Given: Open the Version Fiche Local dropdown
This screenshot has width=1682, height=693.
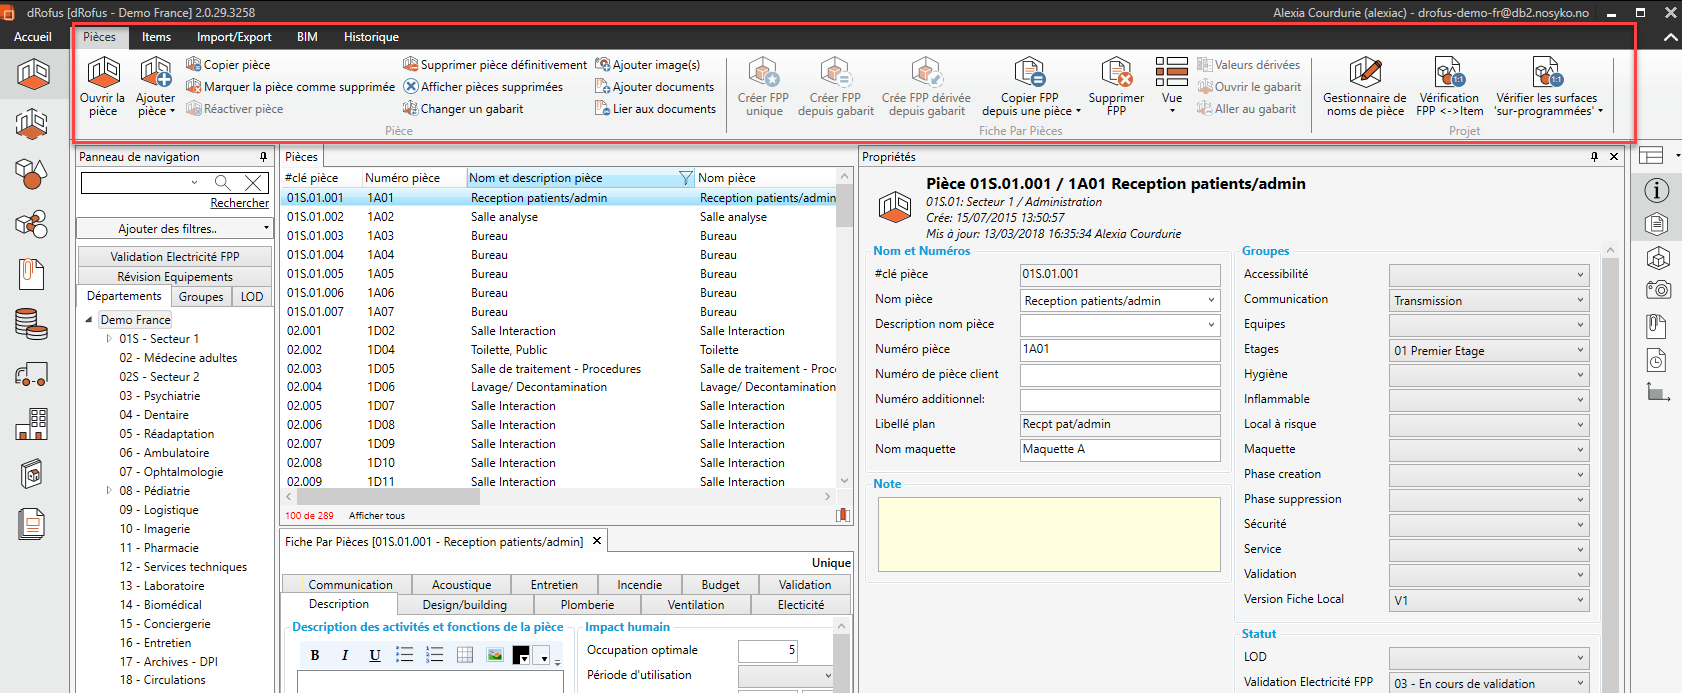Looking at the screenshot, I should click(x=1581, y=600).
